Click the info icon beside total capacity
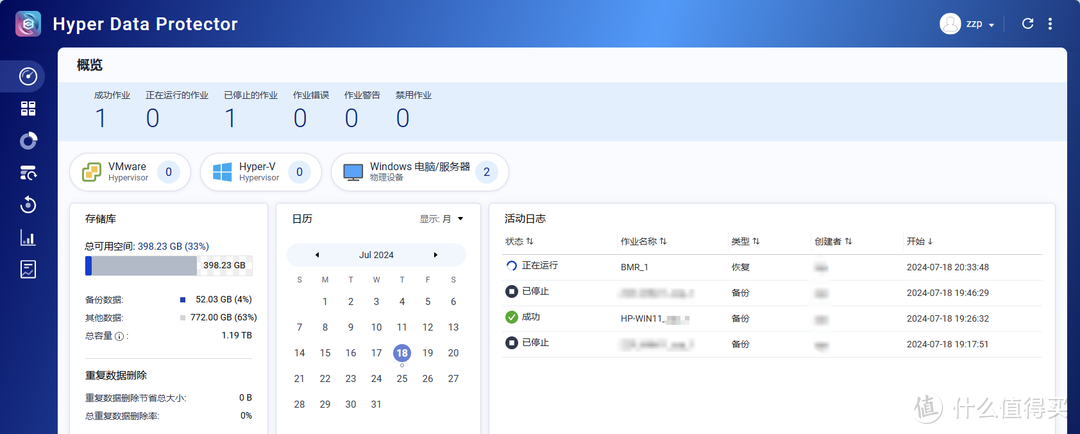 click(119, 336)
